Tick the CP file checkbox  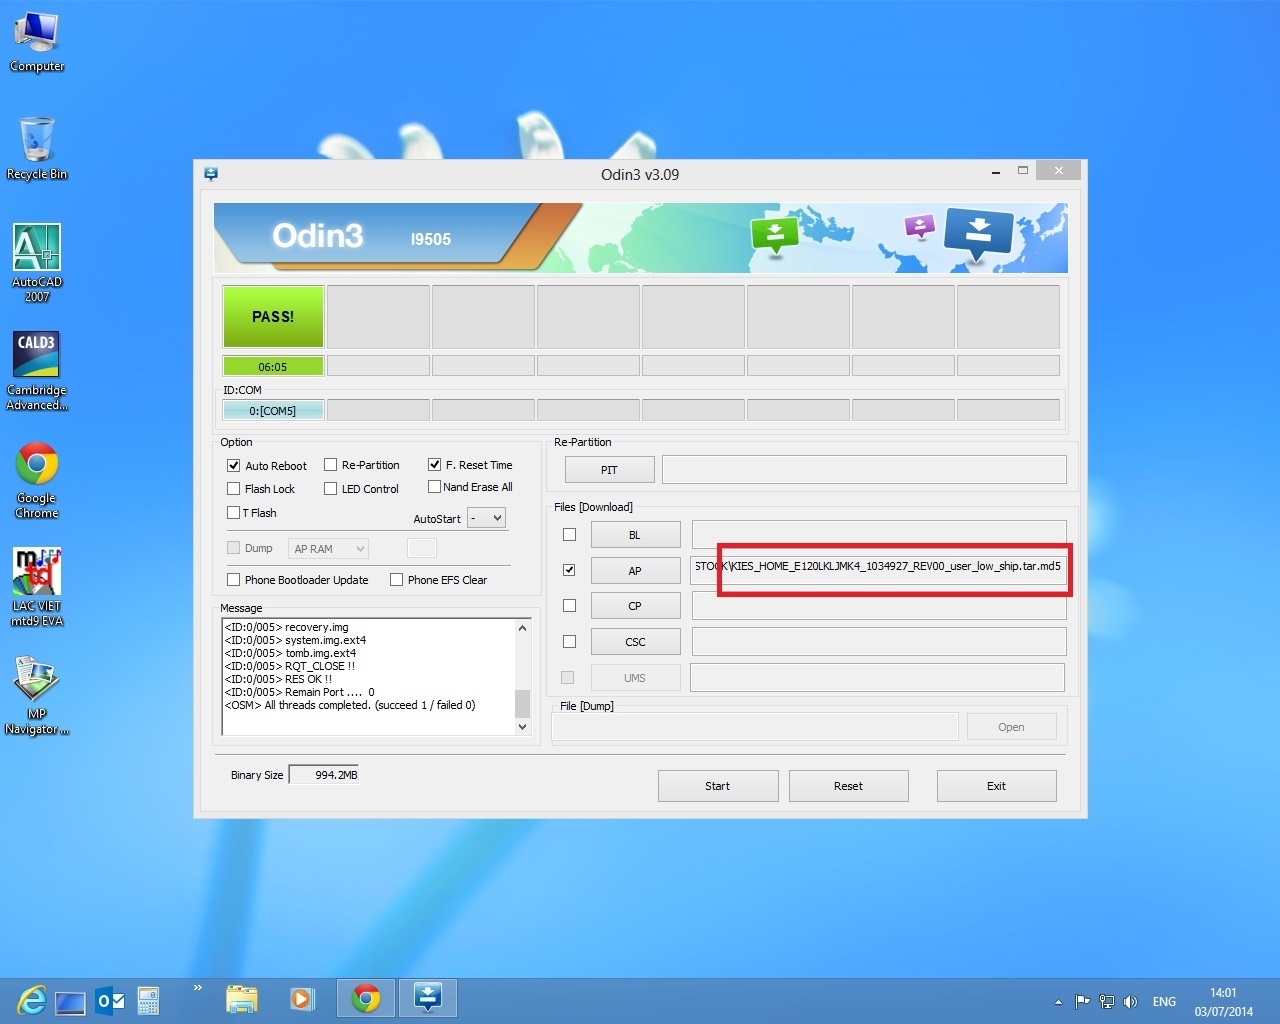tap(570, 606)
